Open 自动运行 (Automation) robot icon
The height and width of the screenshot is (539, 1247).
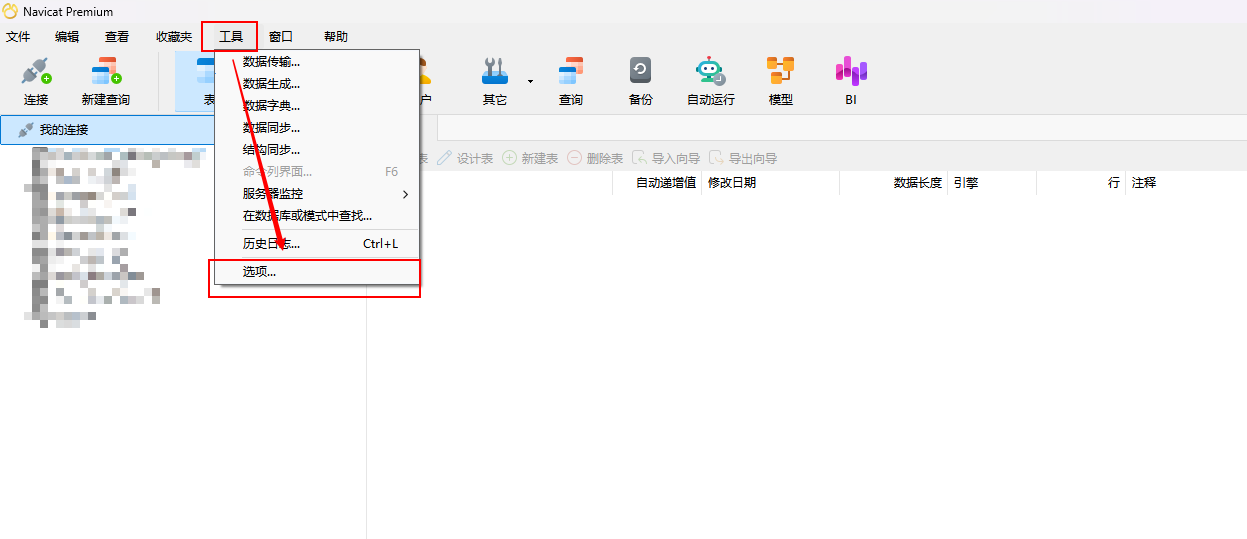(710, 80)
